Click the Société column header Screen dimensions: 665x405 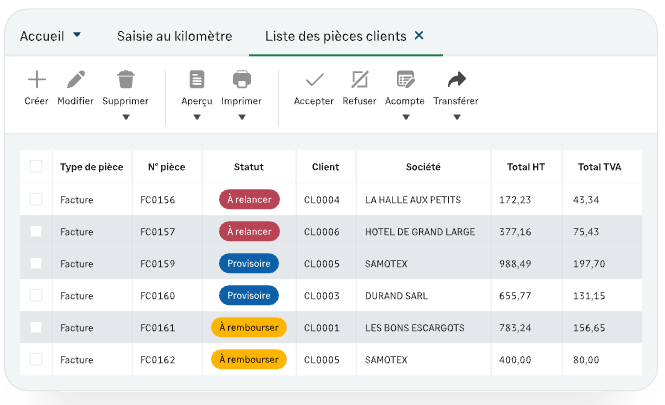point(423,167)
